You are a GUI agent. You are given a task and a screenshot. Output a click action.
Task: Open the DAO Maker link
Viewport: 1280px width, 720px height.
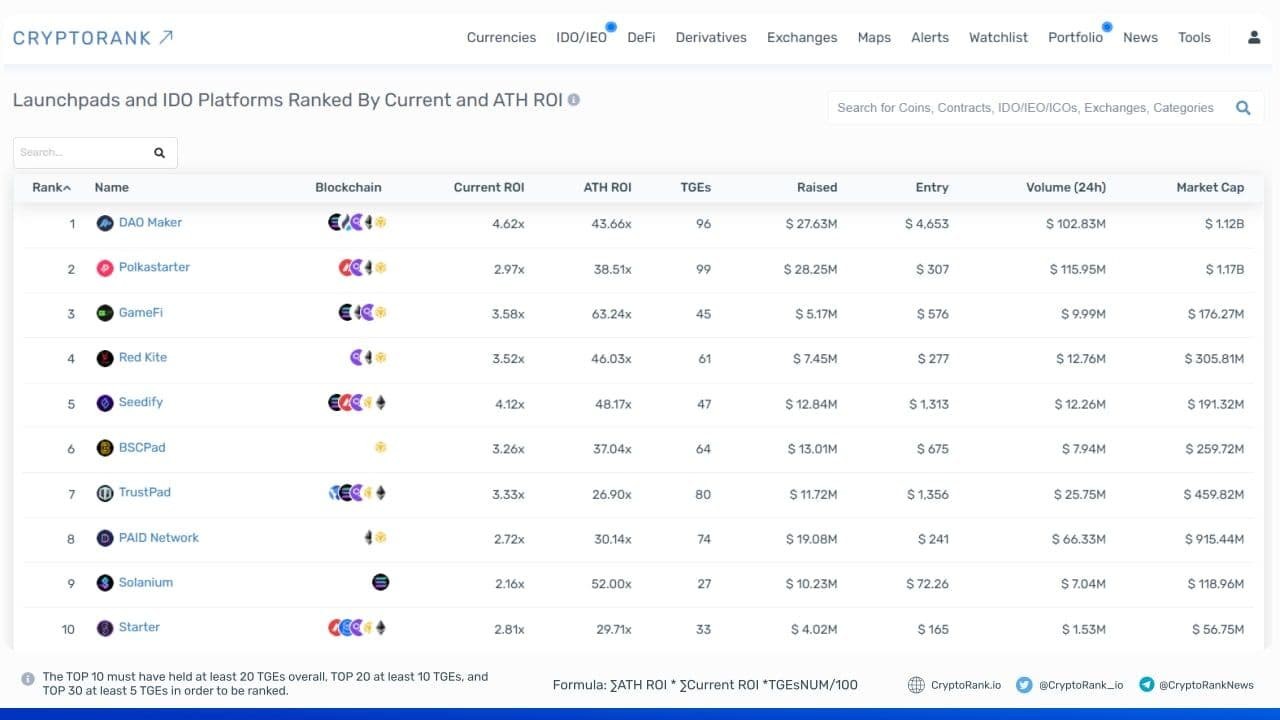pyautogui.click(x=150, y=222)
